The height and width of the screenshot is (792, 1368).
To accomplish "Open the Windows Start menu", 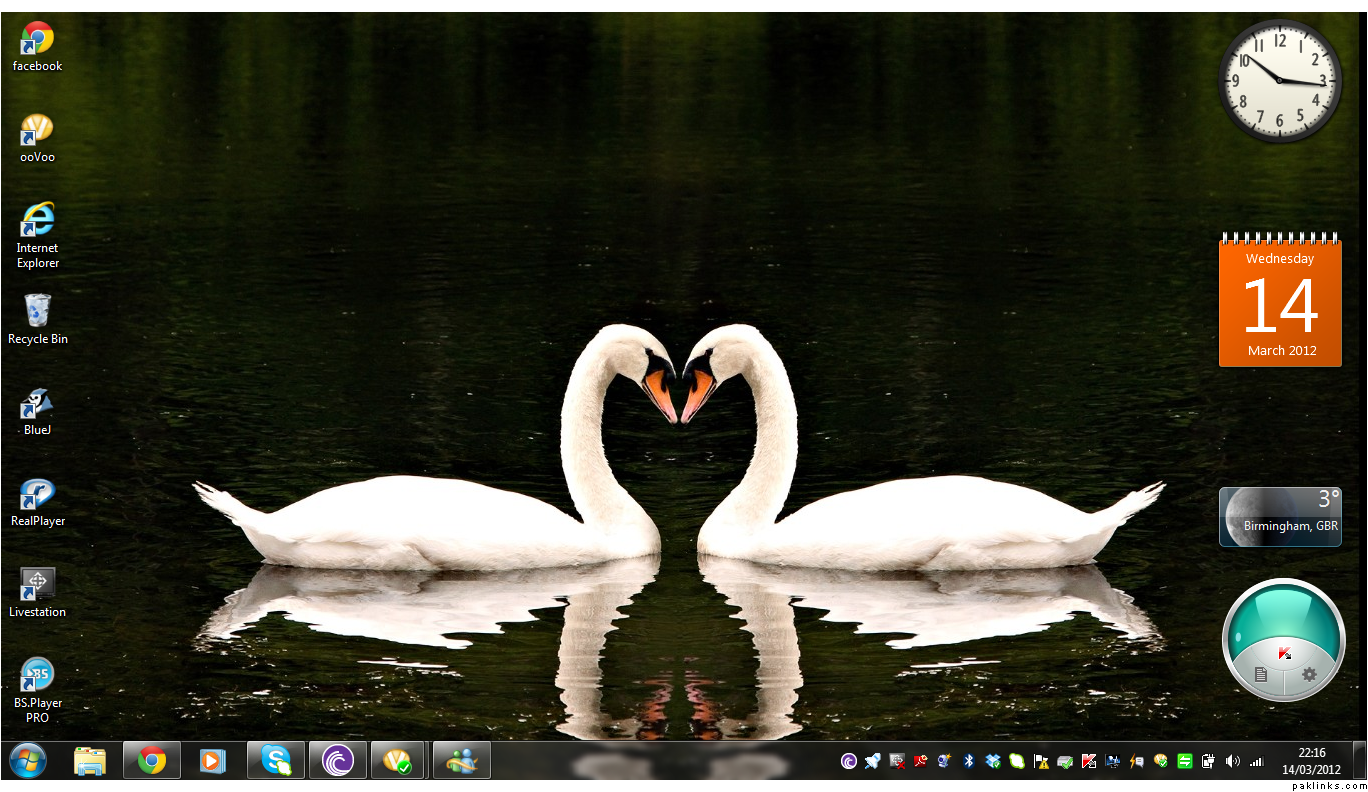I will (x=27, y=761).
